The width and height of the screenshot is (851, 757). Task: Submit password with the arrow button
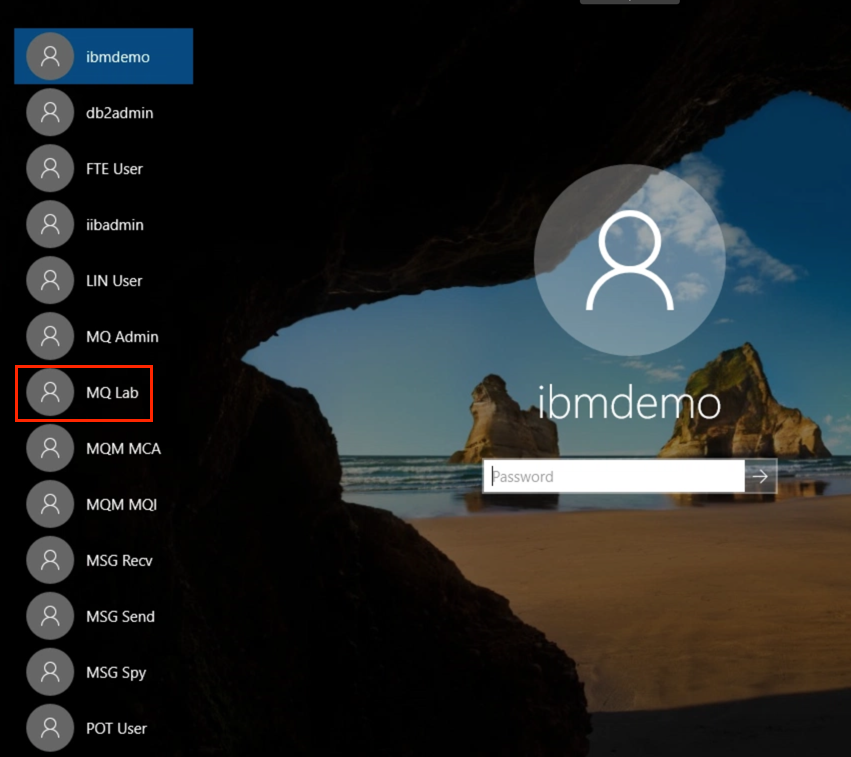pos(761,476)
